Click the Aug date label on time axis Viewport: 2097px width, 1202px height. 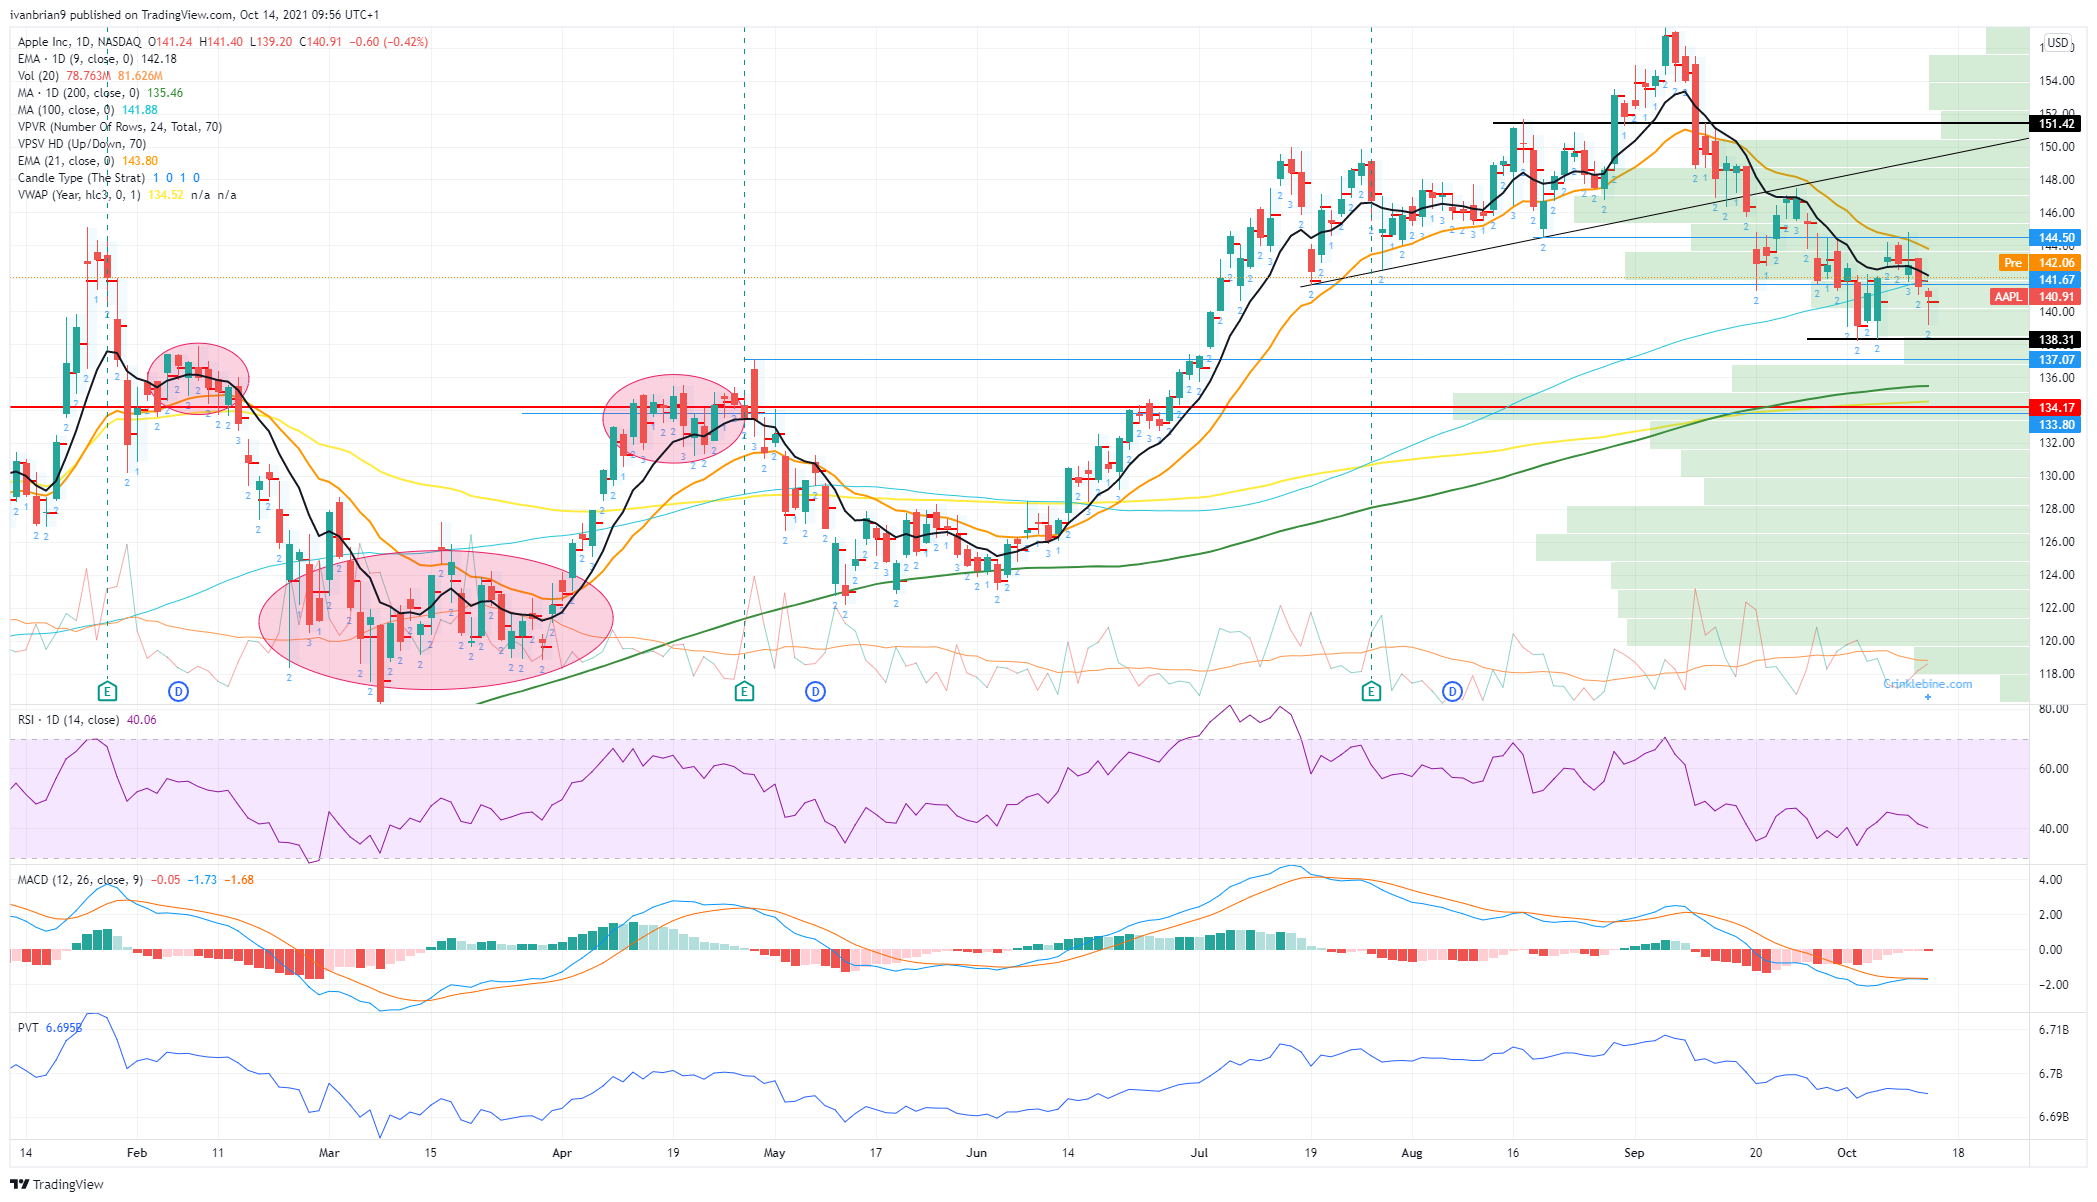pyautogui.click(x=1412, y=1153)
